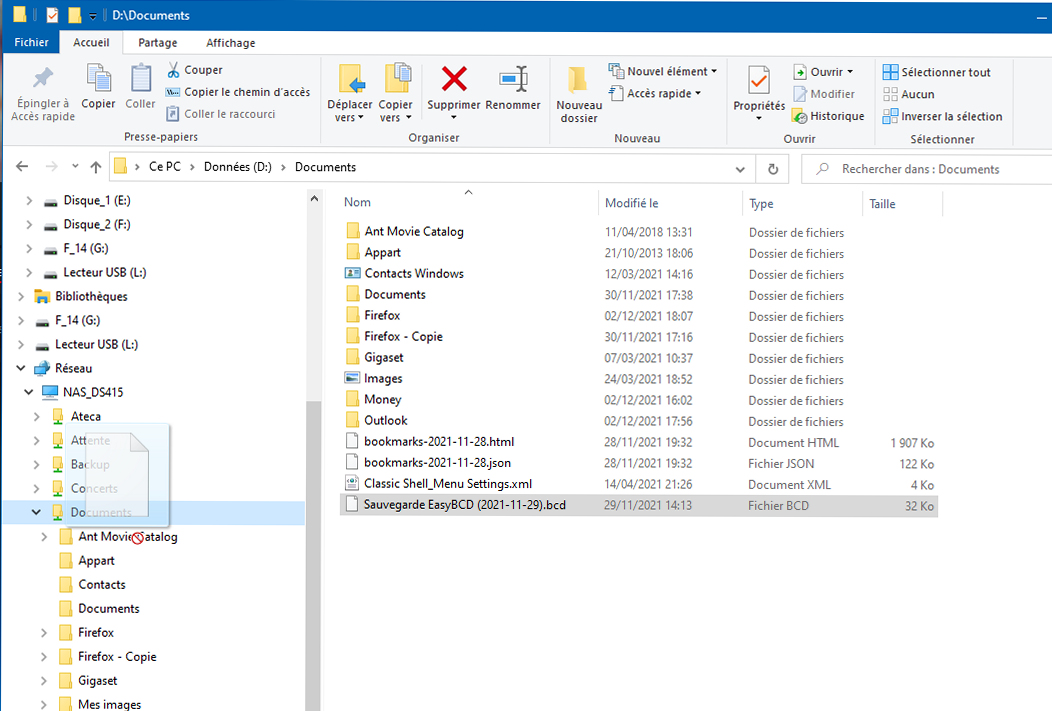The image size is (1052, 711).
Task: Click the Rechercher dans Documents search field
Action: [930, 169]
